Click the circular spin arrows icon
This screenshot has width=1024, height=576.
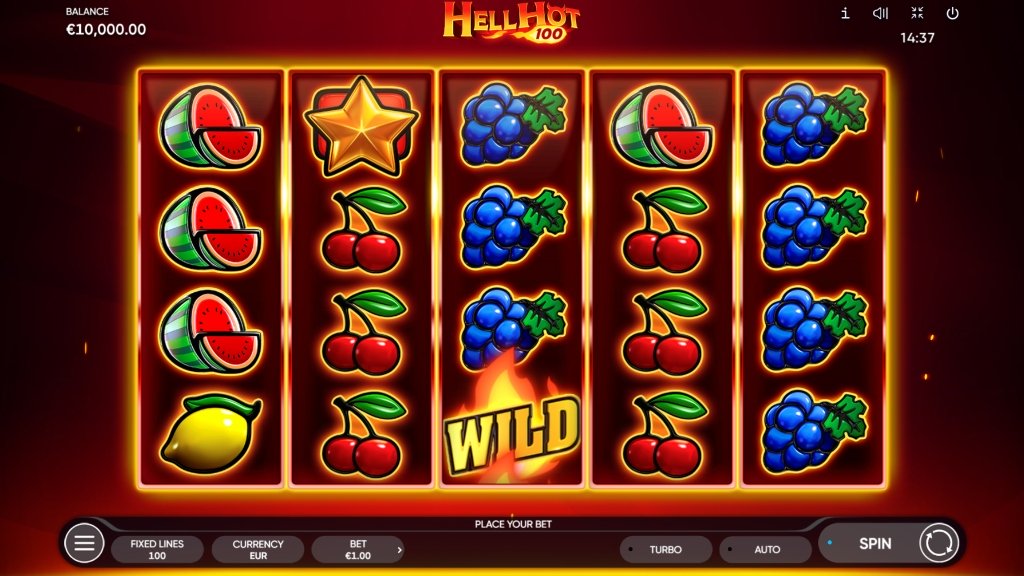938,543
